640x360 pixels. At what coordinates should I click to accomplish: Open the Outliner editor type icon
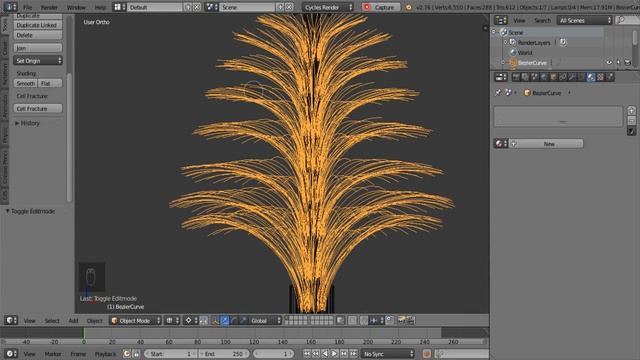pos(500,20)
